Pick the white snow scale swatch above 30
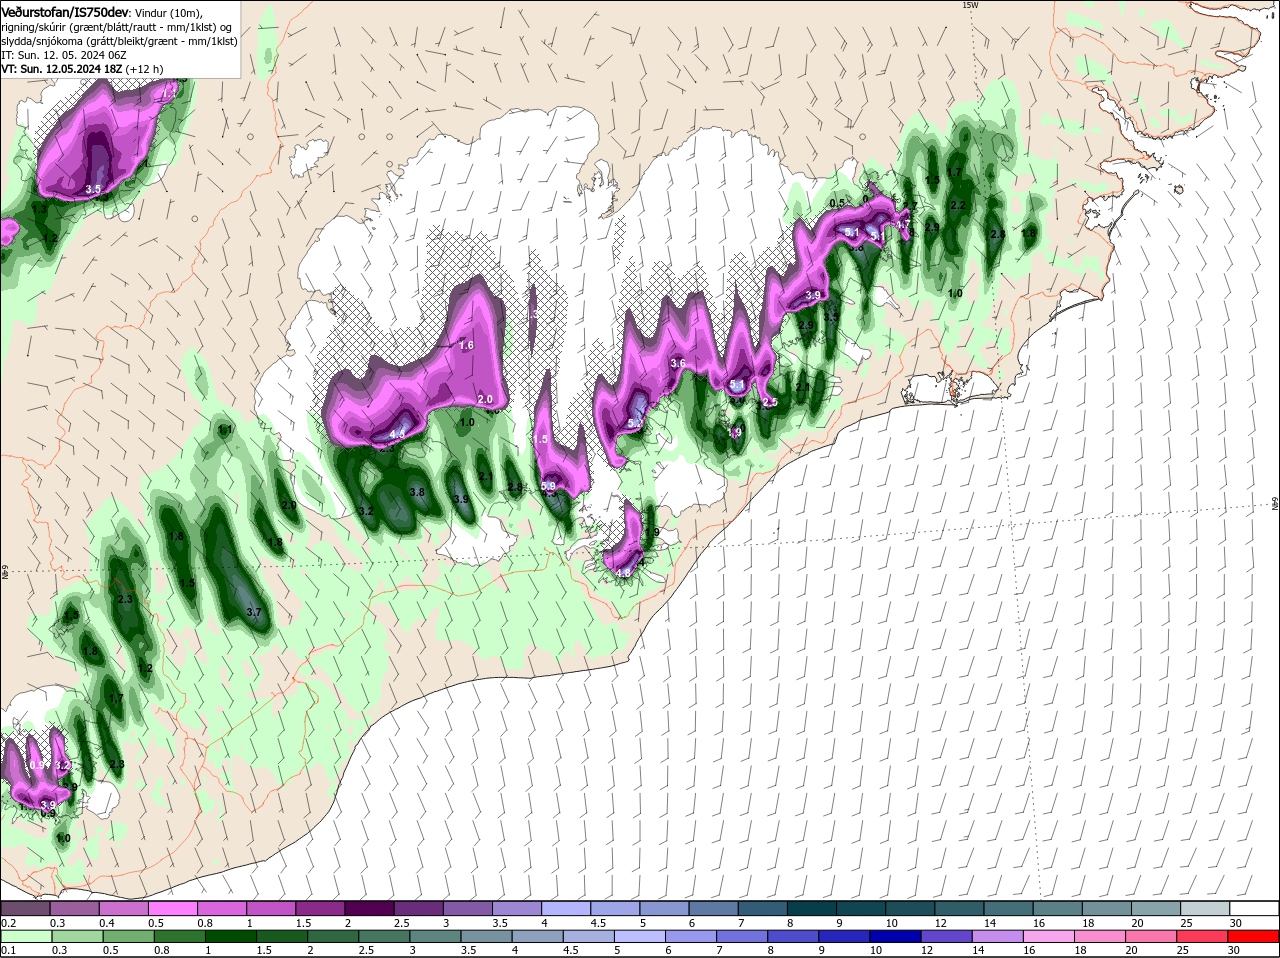 pos(1254,908)
